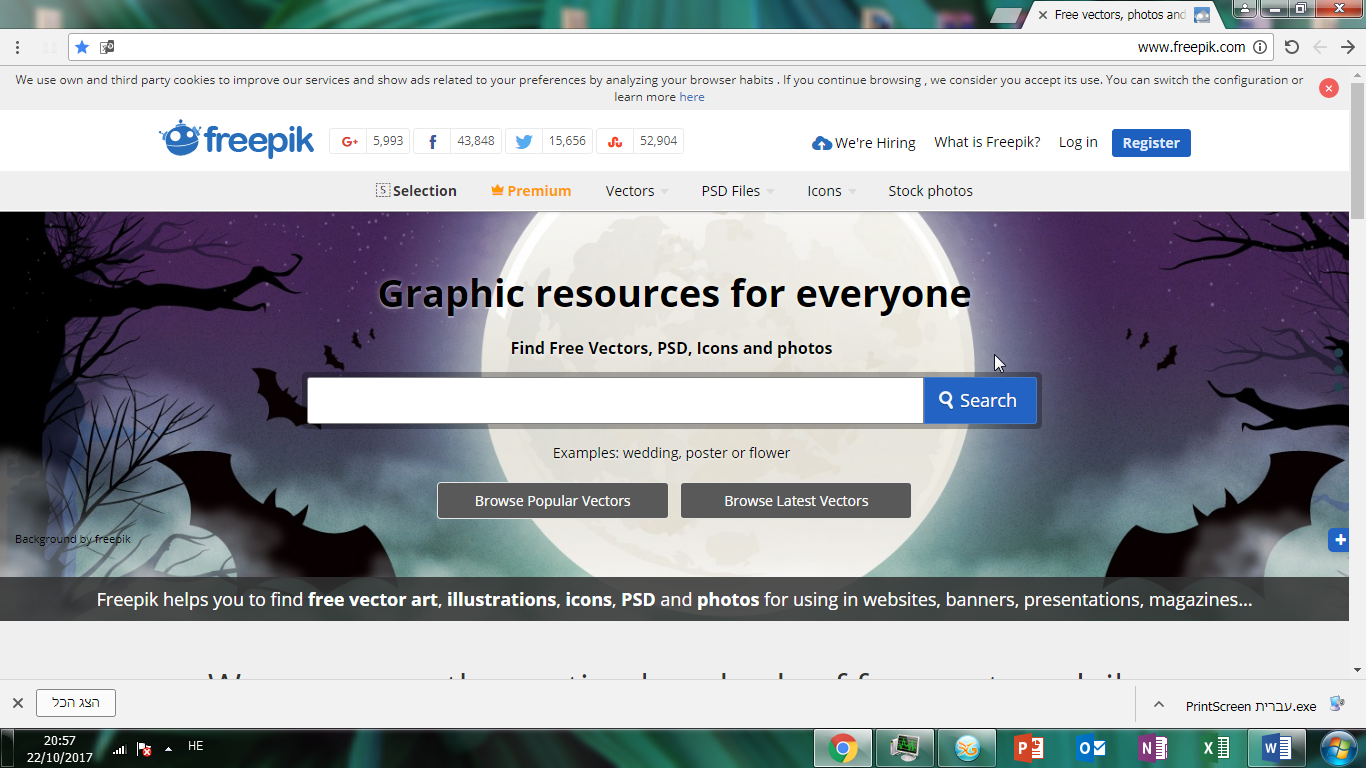
Task: Launch Word from the taskbar
Action: (x=1277, y=748)
